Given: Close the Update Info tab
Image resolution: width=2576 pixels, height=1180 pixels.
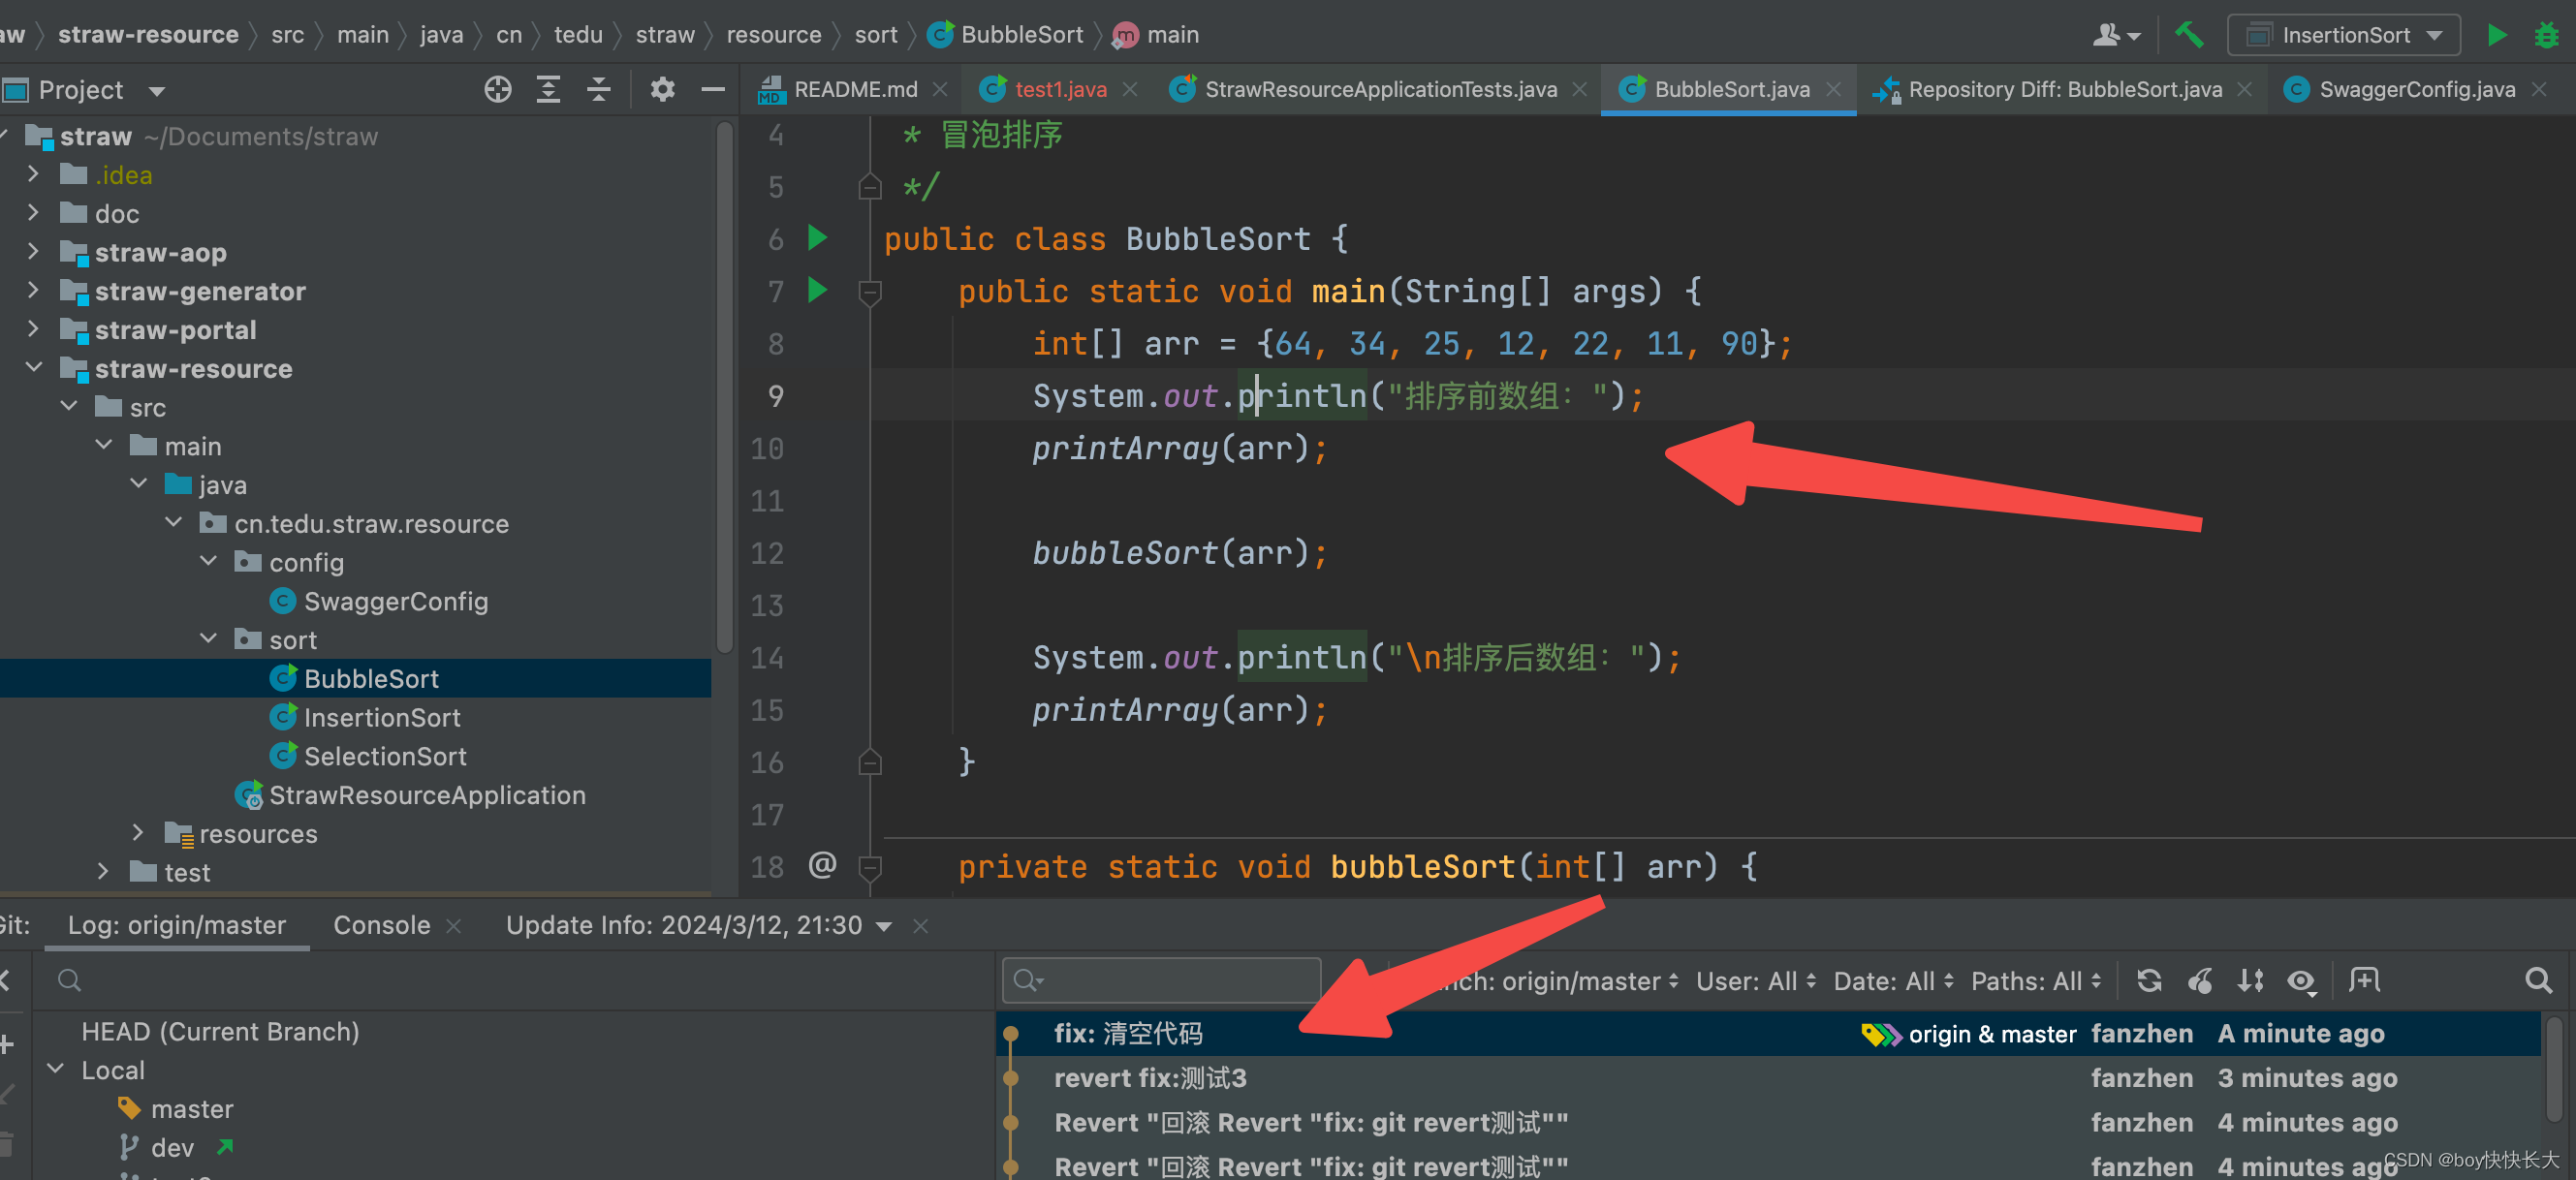Looking at the screenshot, I should pos(920,927).
